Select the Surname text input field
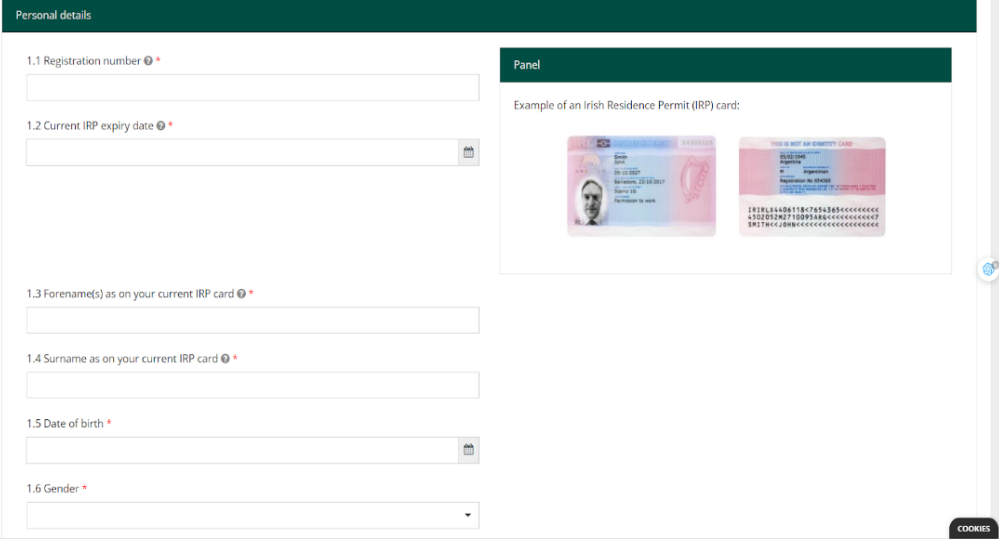 252,385
